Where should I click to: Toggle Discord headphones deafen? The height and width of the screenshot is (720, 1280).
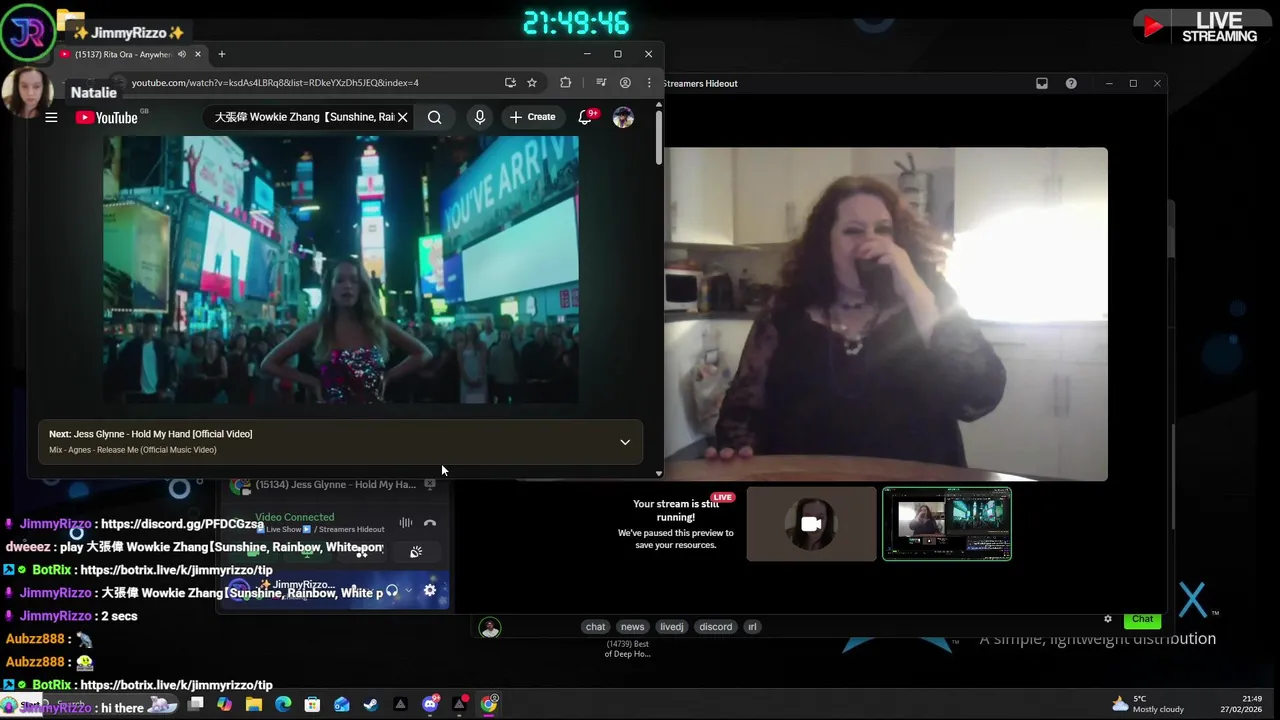click(x=392, y=590)
